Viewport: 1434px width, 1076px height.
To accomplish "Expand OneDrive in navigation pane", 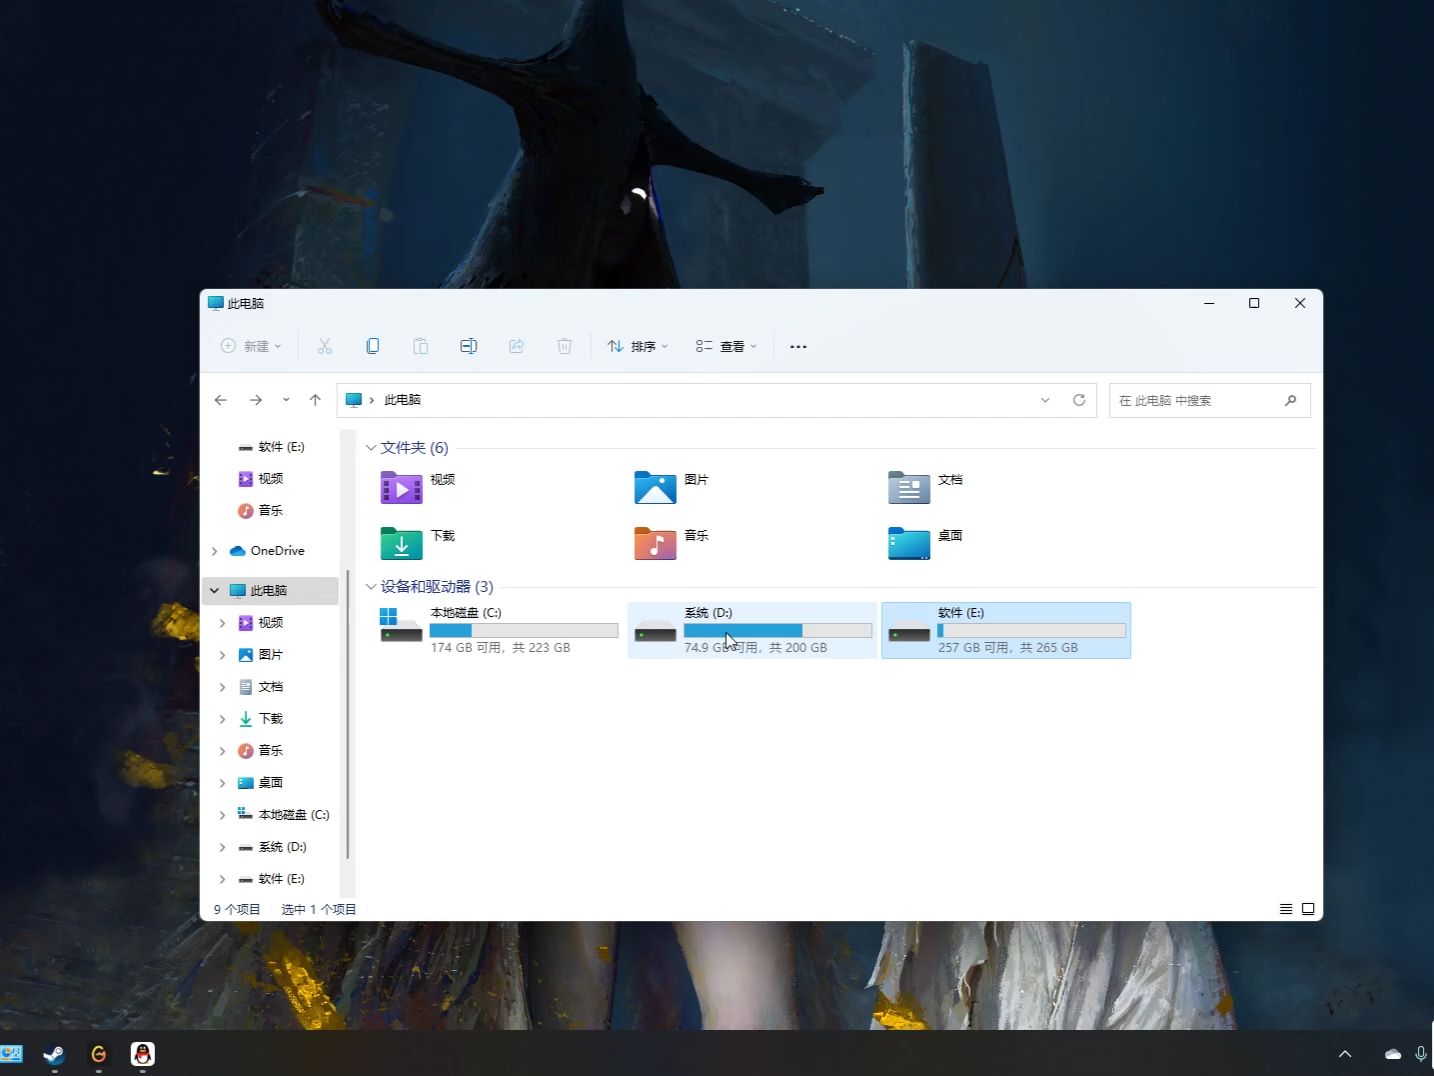I will coord(214,551).
